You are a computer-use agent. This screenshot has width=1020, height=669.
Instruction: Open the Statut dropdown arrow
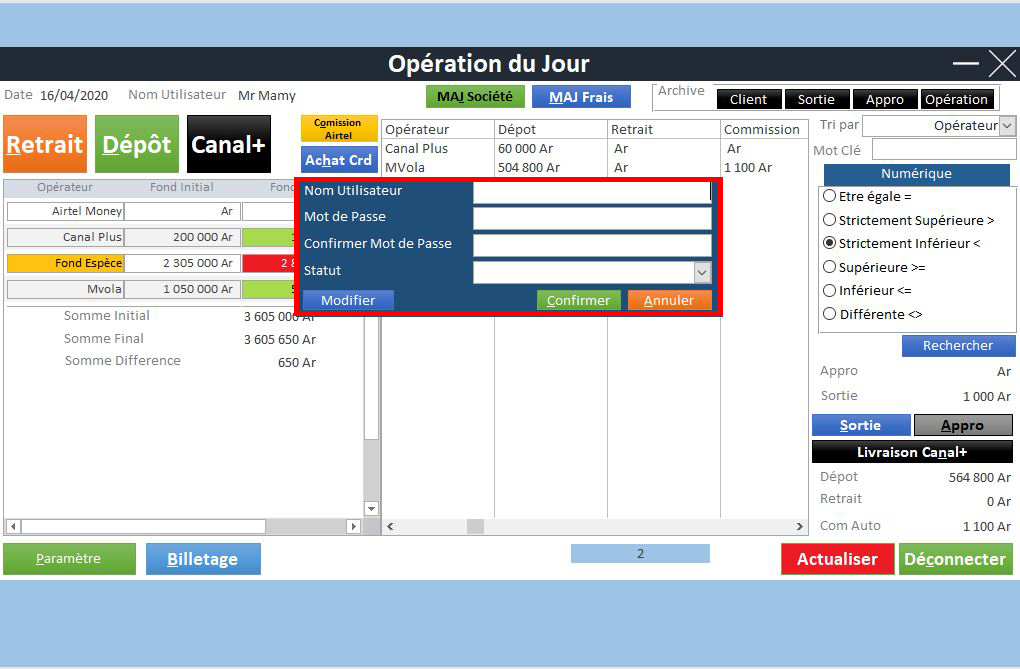tap(702, 272)
